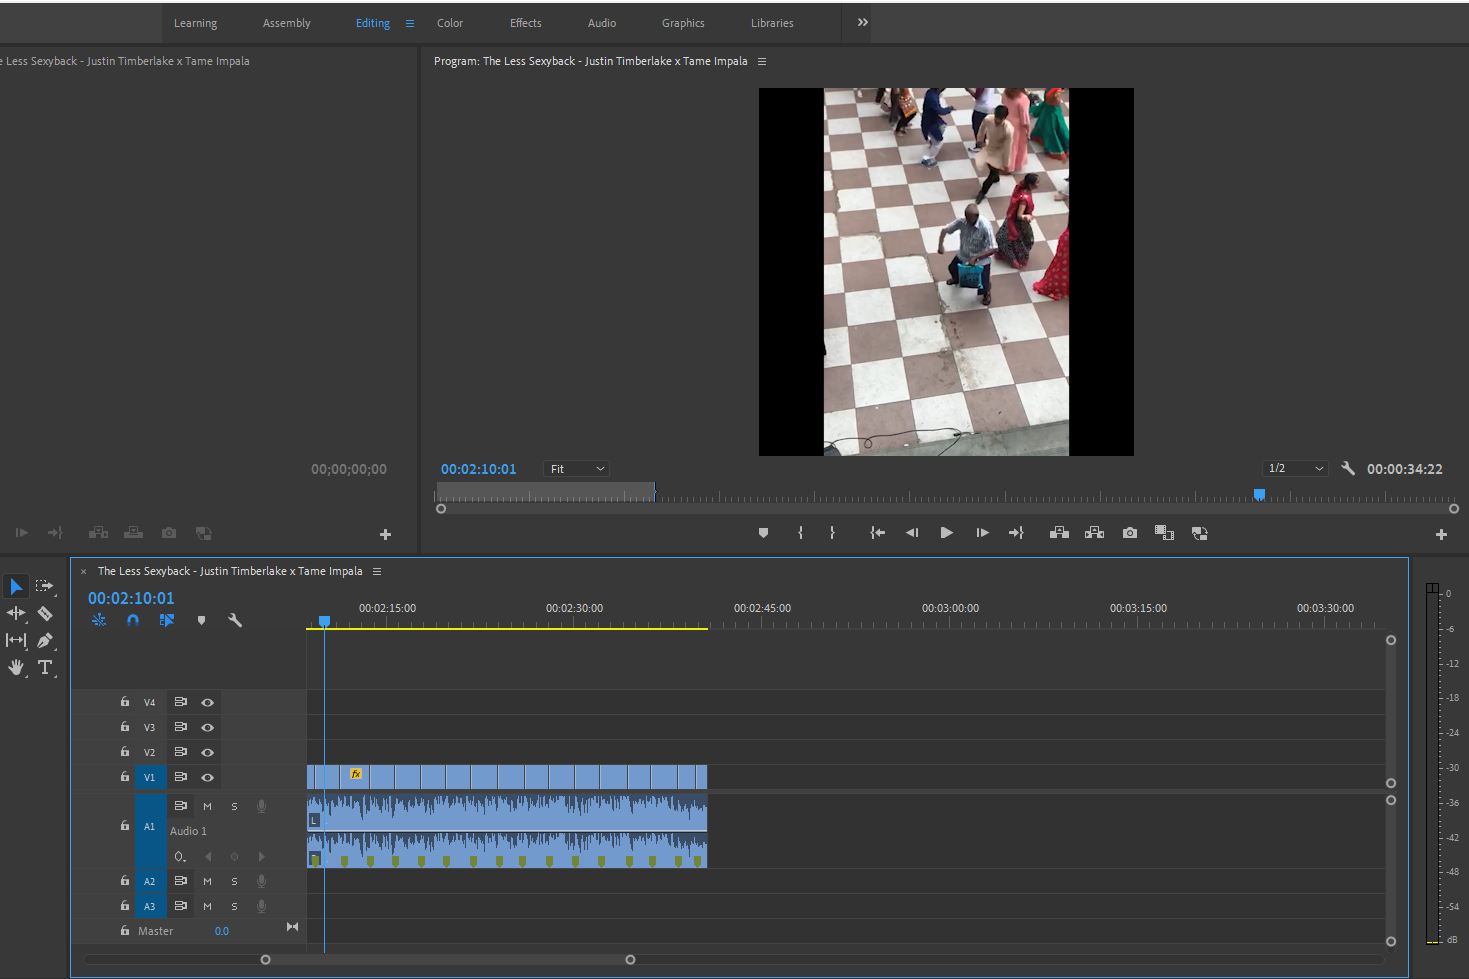Solo track A1
Image resolution: width=1469 pixels, height=979 pixels.
(234, 806)
